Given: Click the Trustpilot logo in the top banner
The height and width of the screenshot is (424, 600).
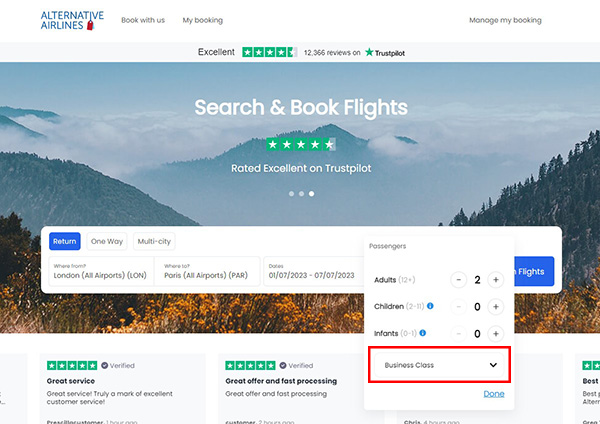Looking at the screenshot, I should [385, 52].
